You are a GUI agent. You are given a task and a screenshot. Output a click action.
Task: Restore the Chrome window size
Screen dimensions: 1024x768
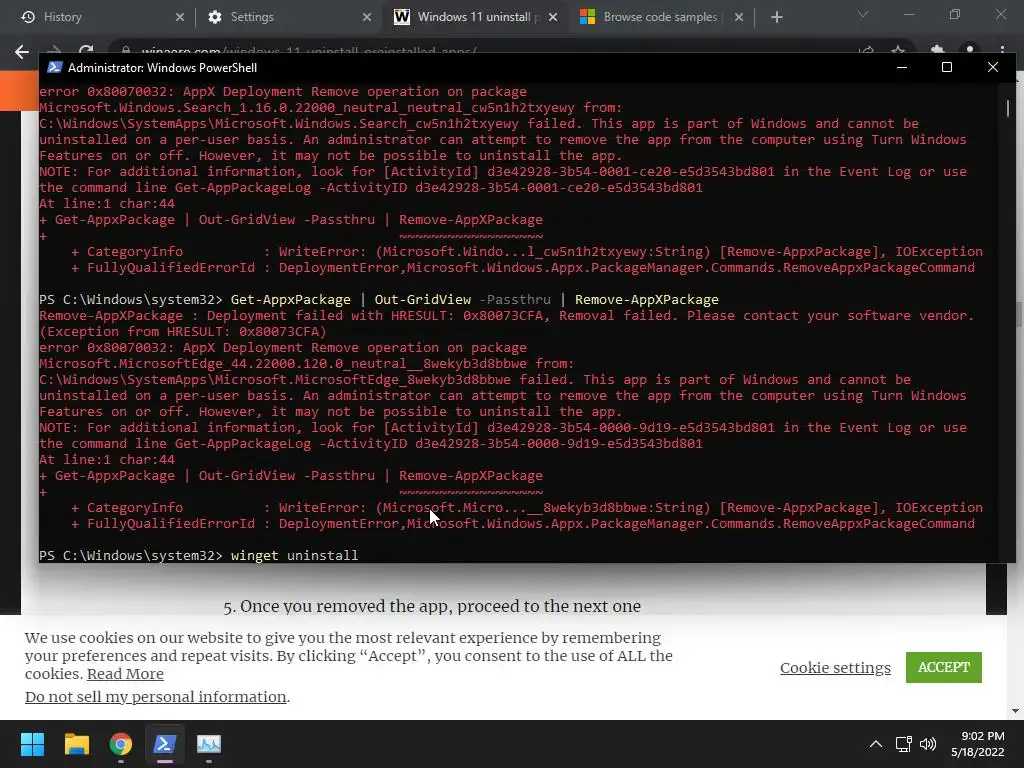(x=955, y=14)
